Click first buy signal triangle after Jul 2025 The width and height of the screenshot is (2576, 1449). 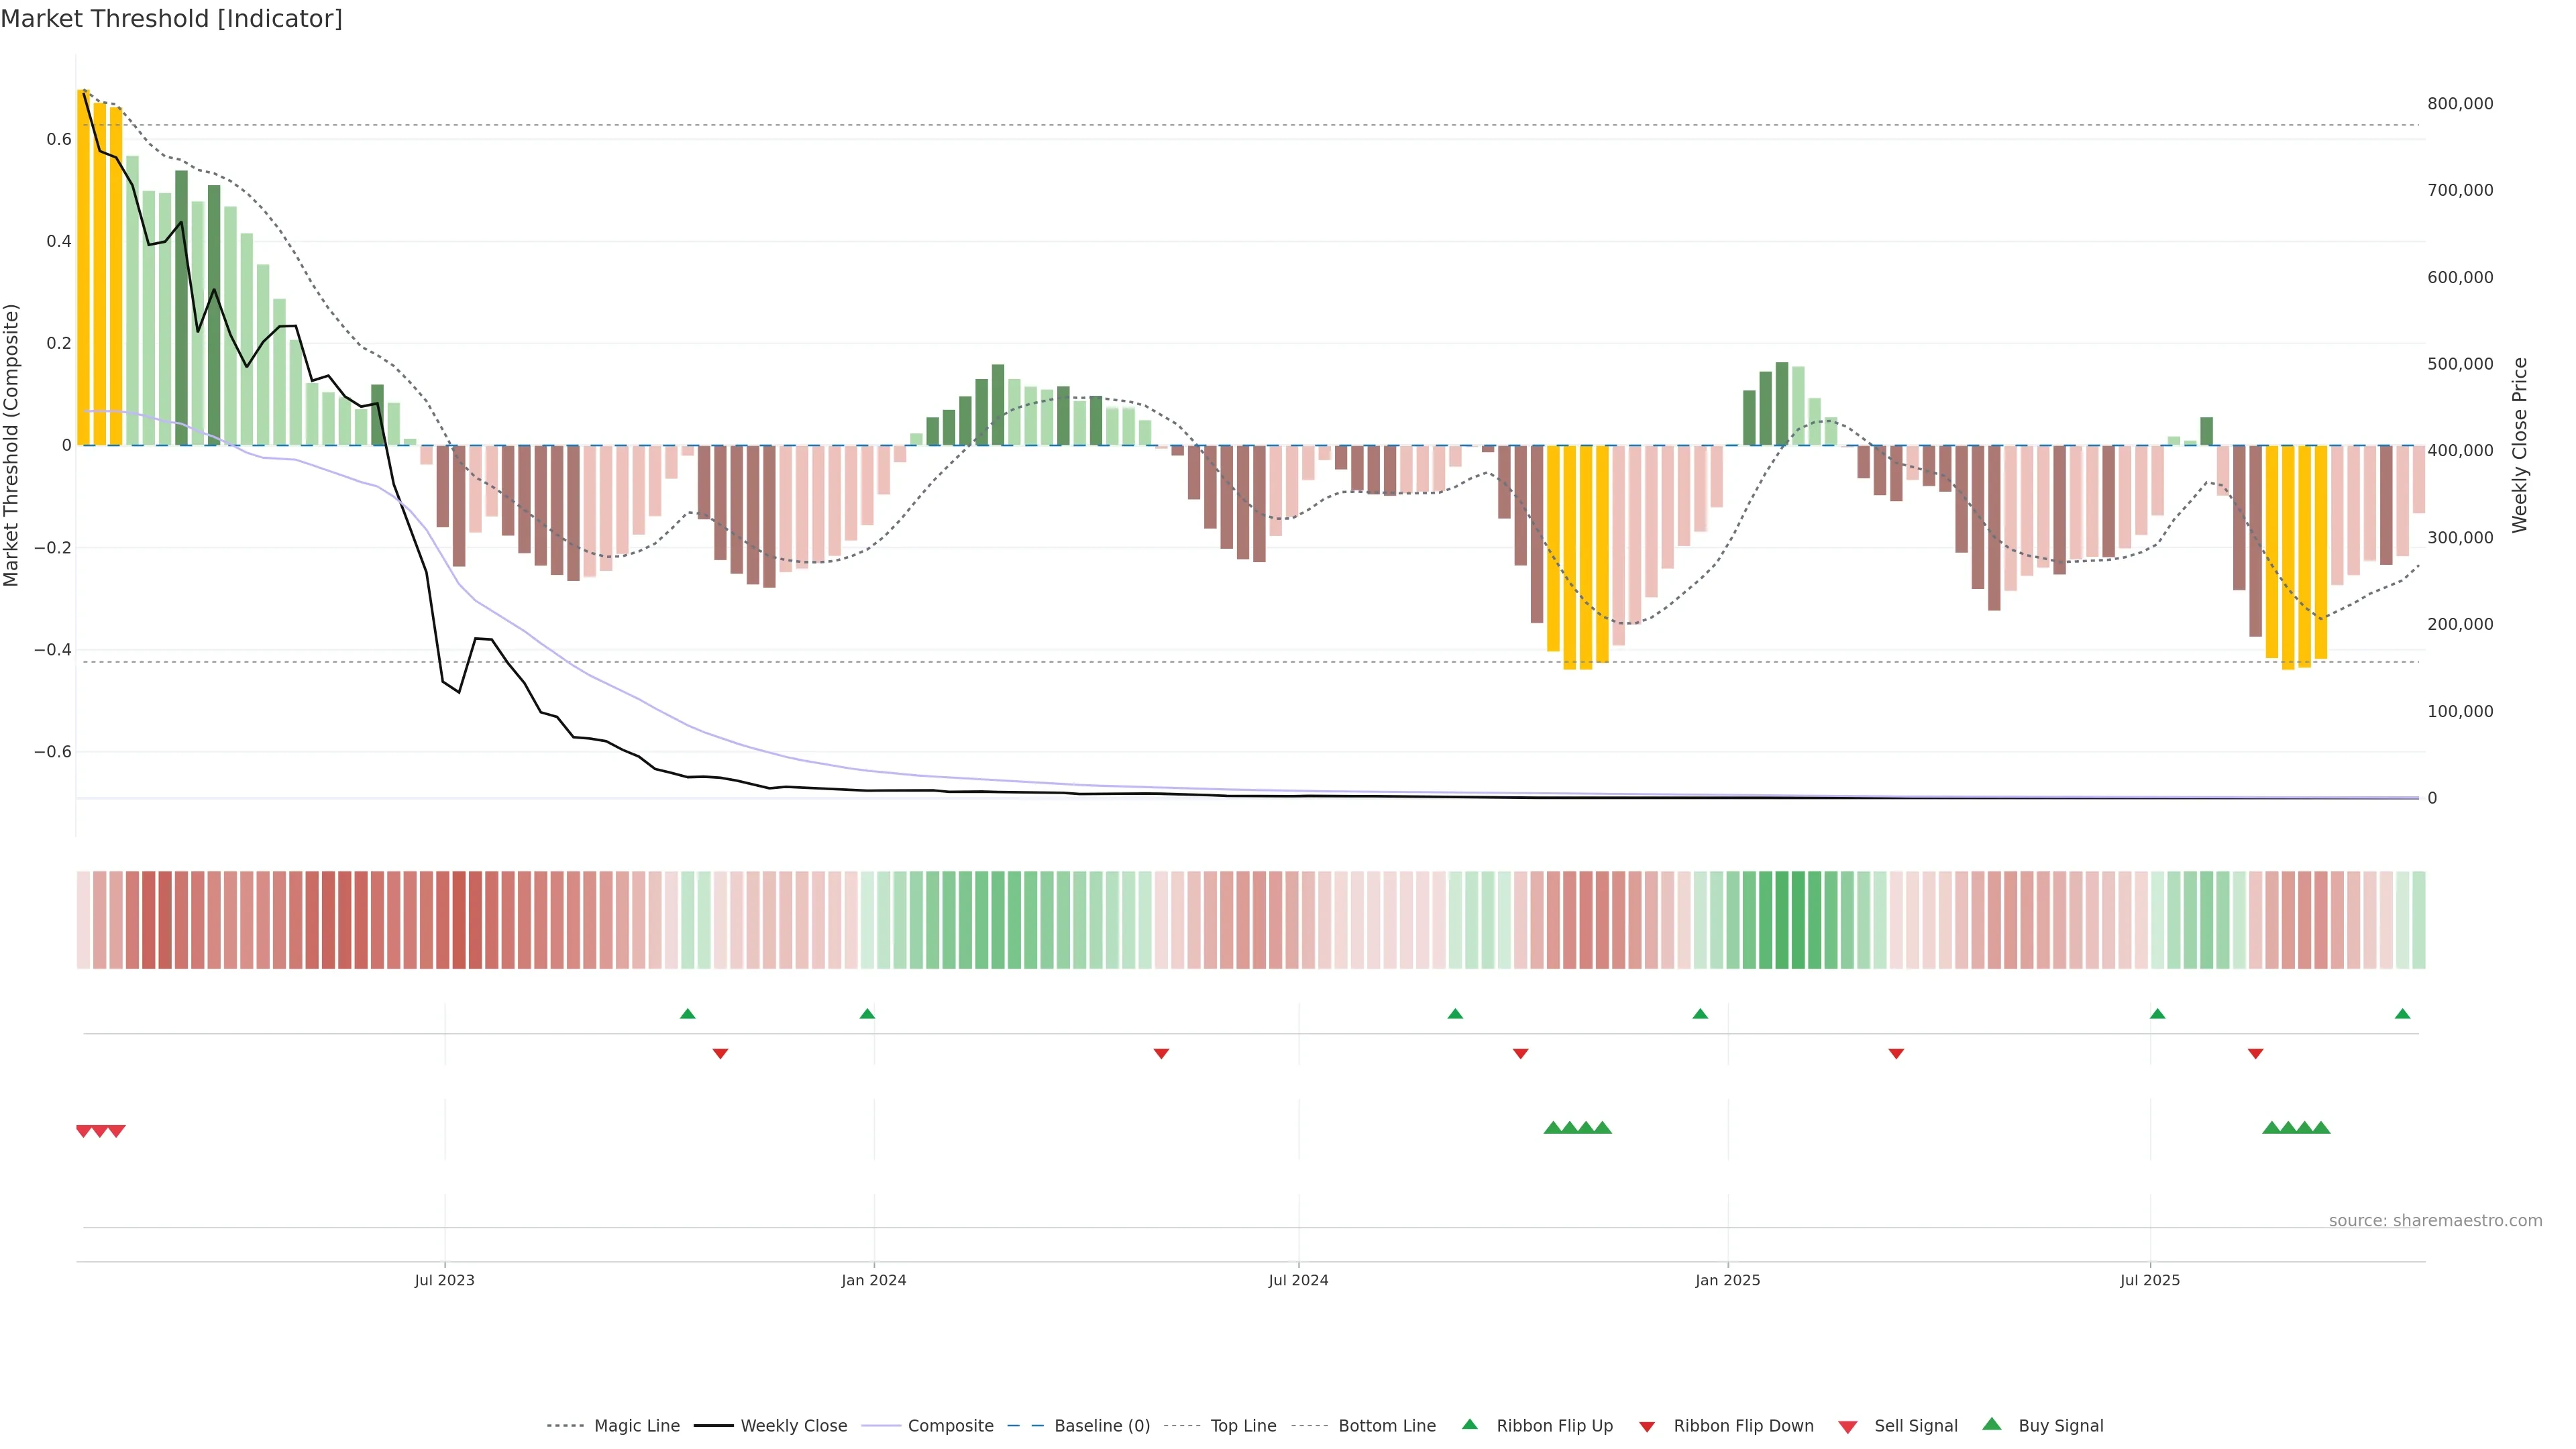click(2271, 1128)
